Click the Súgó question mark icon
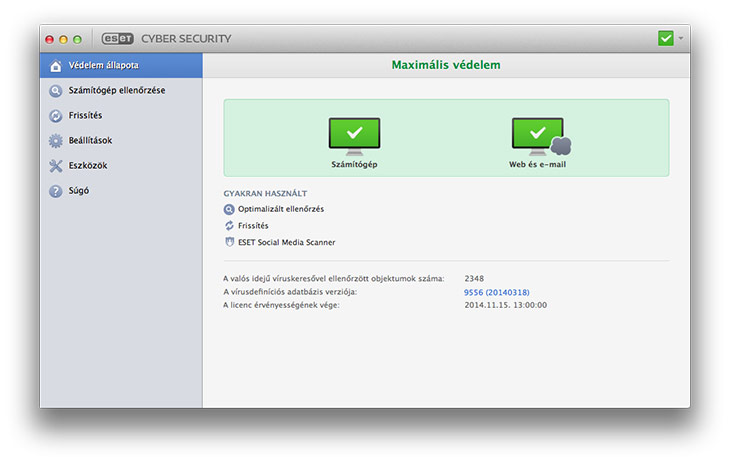Screen dimensions: 730x463 tap(56, 191)
